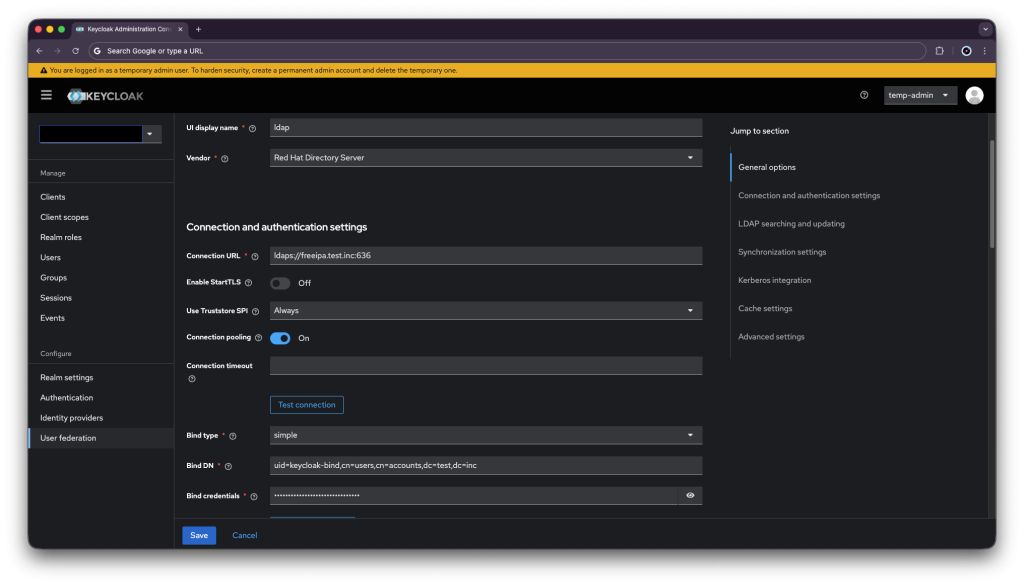Jump to Kerberos integration section

(774, 280)
